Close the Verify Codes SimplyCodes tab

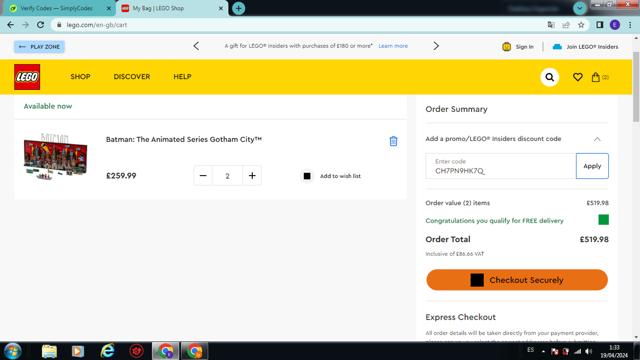click(x=109, y=8)
